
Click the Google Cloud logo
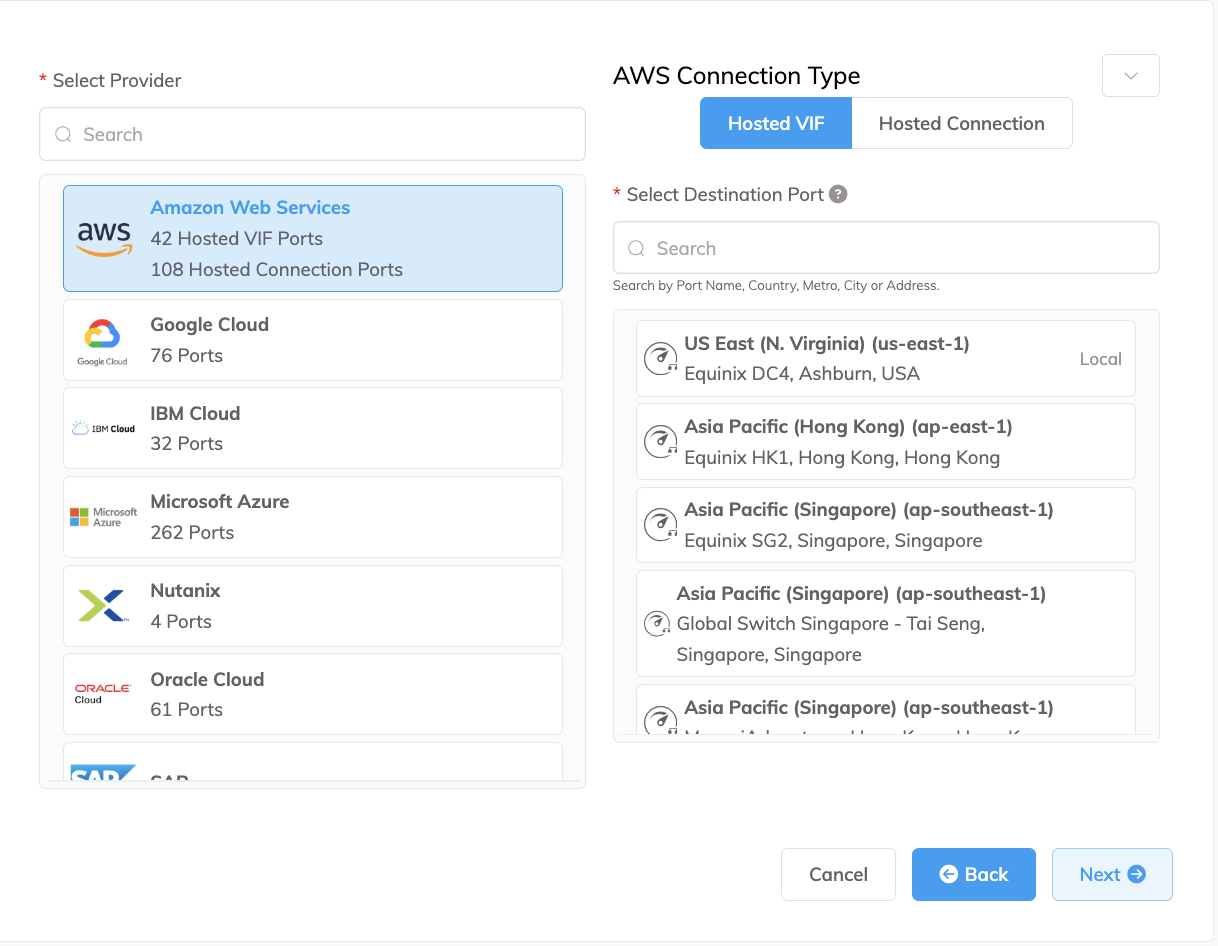tap(102, 338)
